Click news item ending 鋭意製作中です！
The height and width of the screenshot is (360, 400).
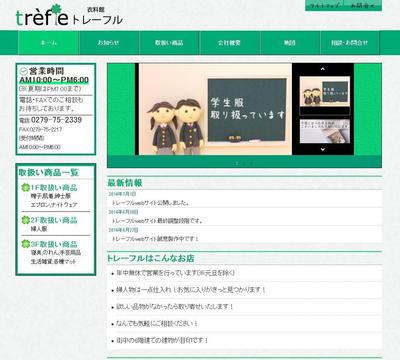click(x=155, y=239)
